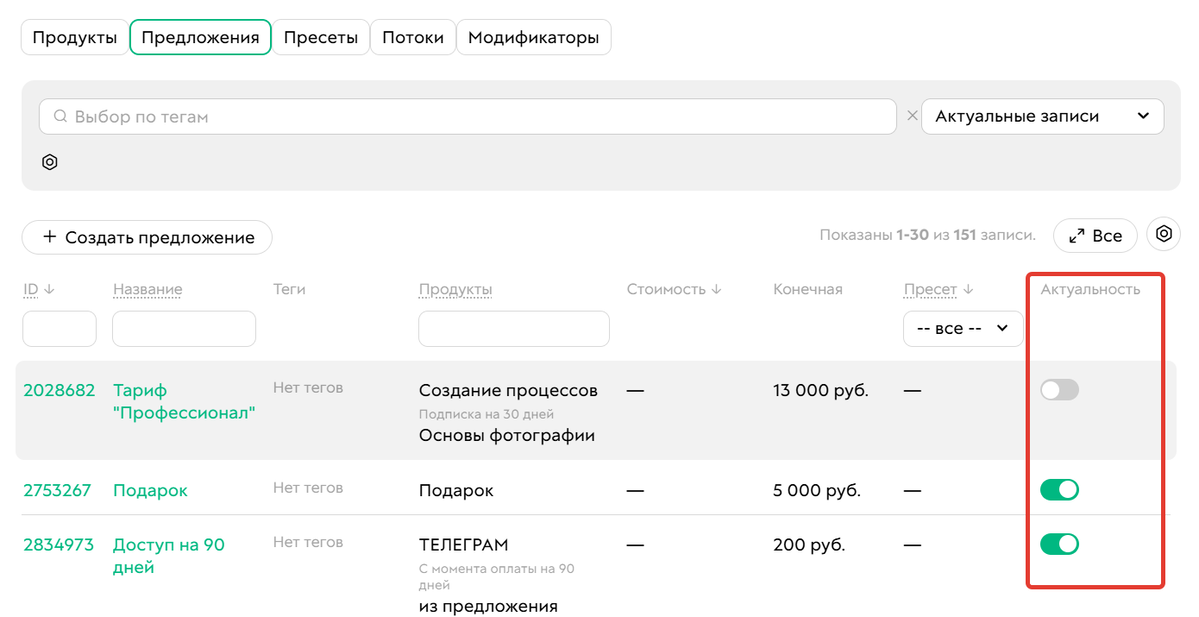Select the Предложения tab
This screenshot has height=617, width=1199.
[200, 37]
